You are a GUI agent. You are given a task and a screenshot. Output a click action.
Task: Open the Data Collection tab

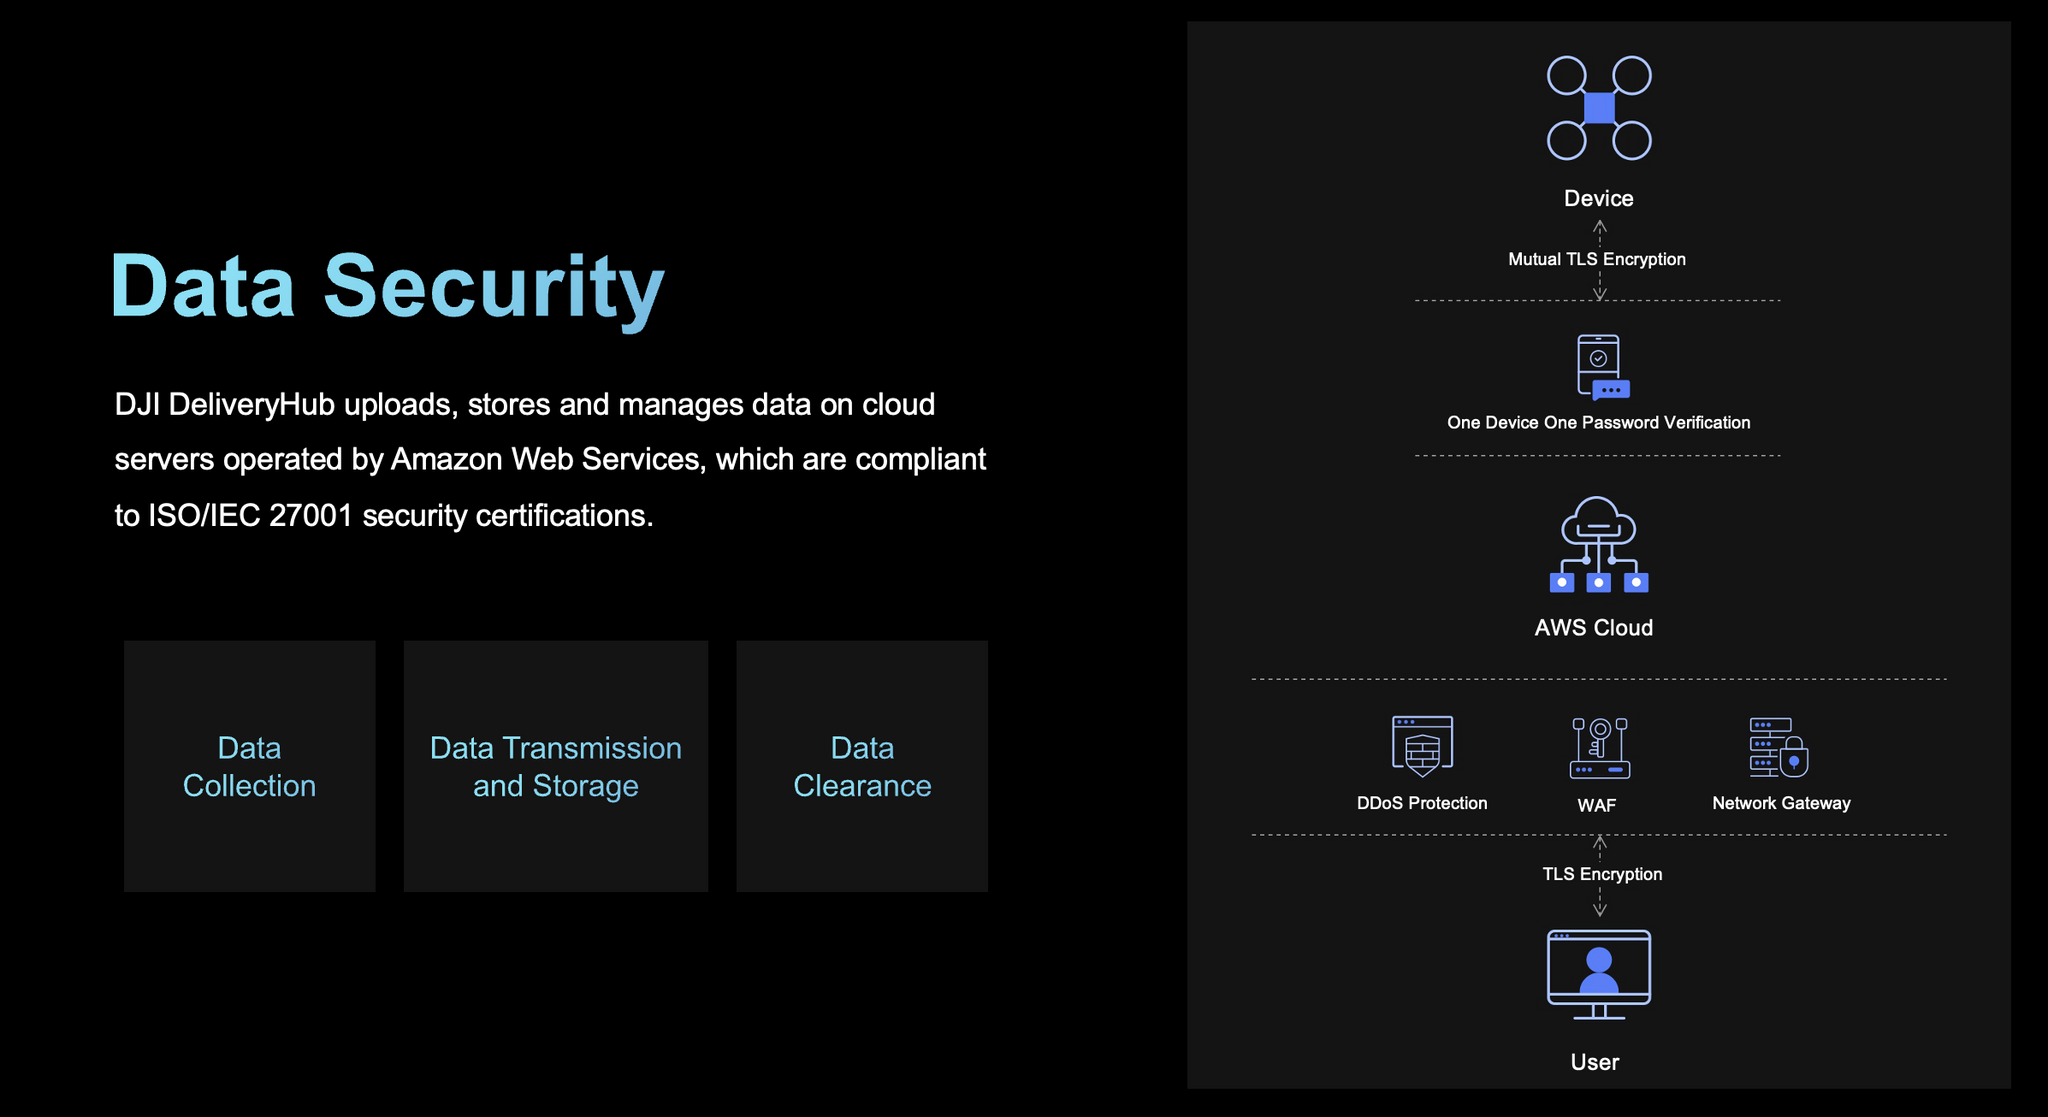click(x=250, y=766)
